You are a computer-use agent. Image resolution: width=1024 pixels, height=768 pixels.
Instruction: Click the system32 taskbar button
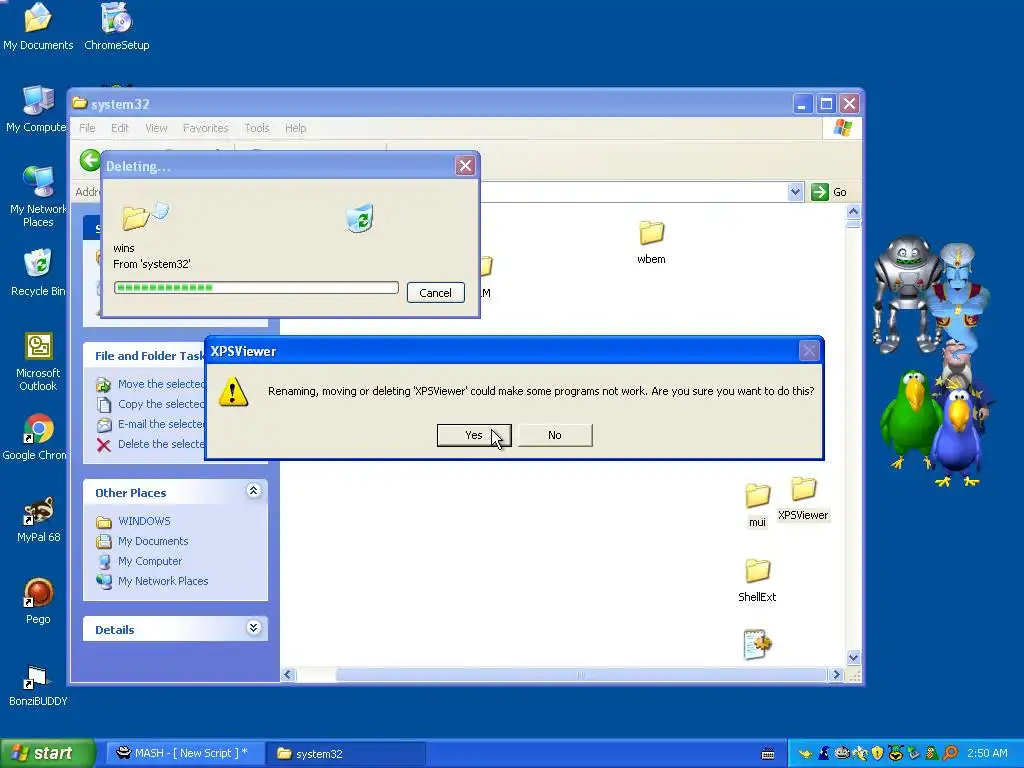point(345,753)
